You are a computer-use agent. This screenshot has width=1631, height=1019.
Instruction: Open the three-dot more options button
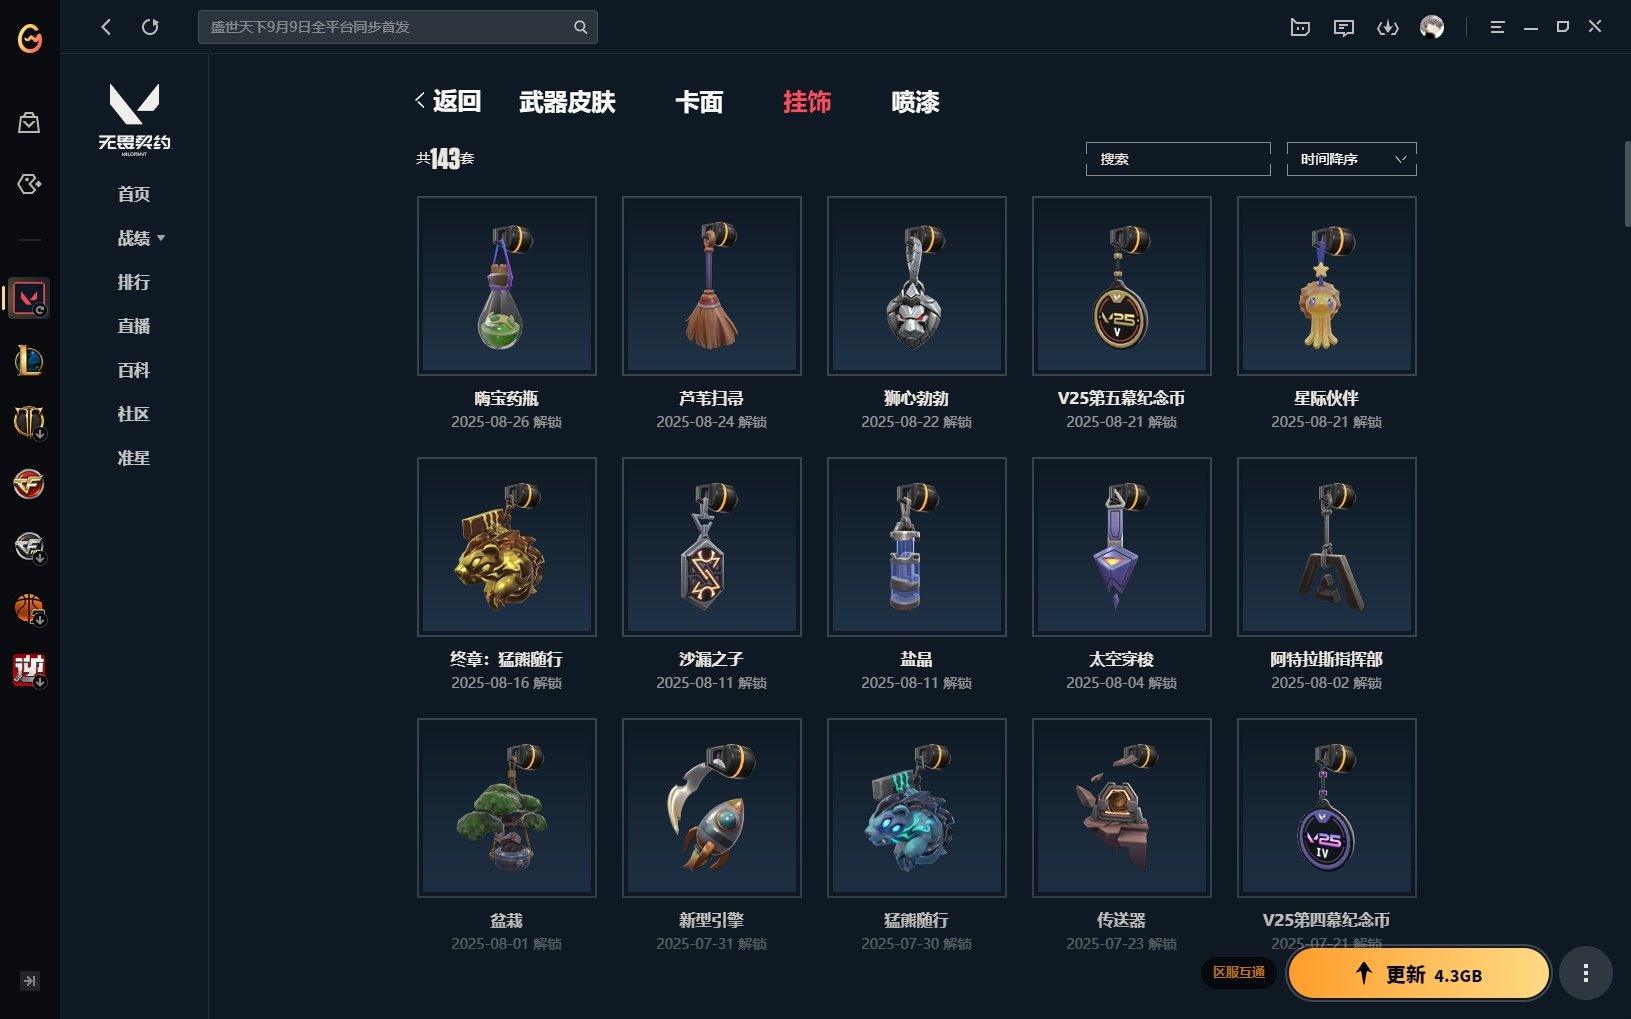(x=1586, y=973)
